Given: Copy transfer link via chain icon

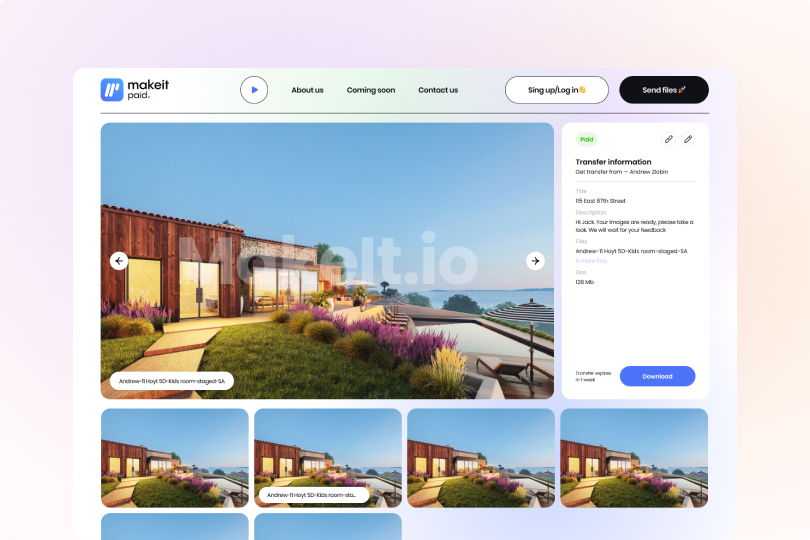Looking at the screenshot, I should point(669,139).
